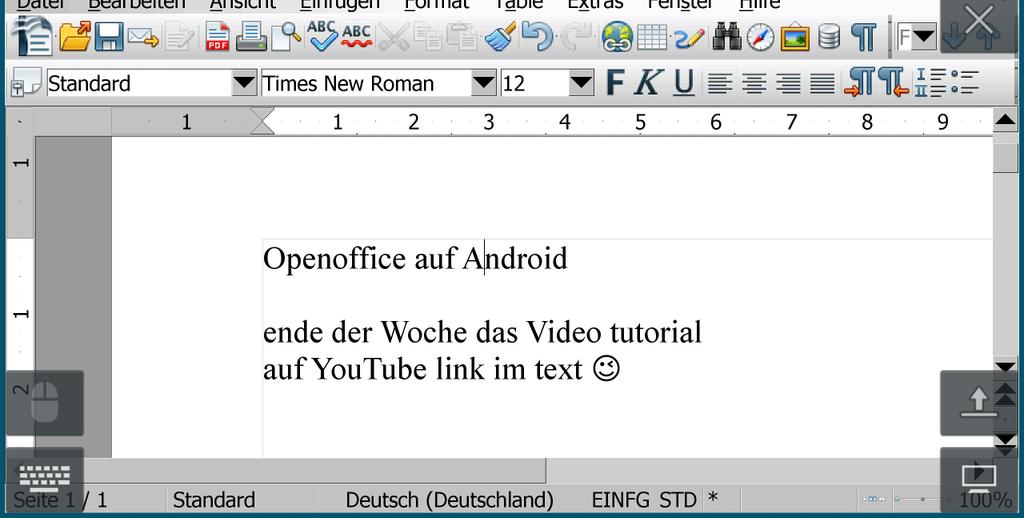Image resolution: width=1024 pixels, height=518 pixels.
Task: Toggle EINFG insert mode in the status bar
Action: coord(622,500)
